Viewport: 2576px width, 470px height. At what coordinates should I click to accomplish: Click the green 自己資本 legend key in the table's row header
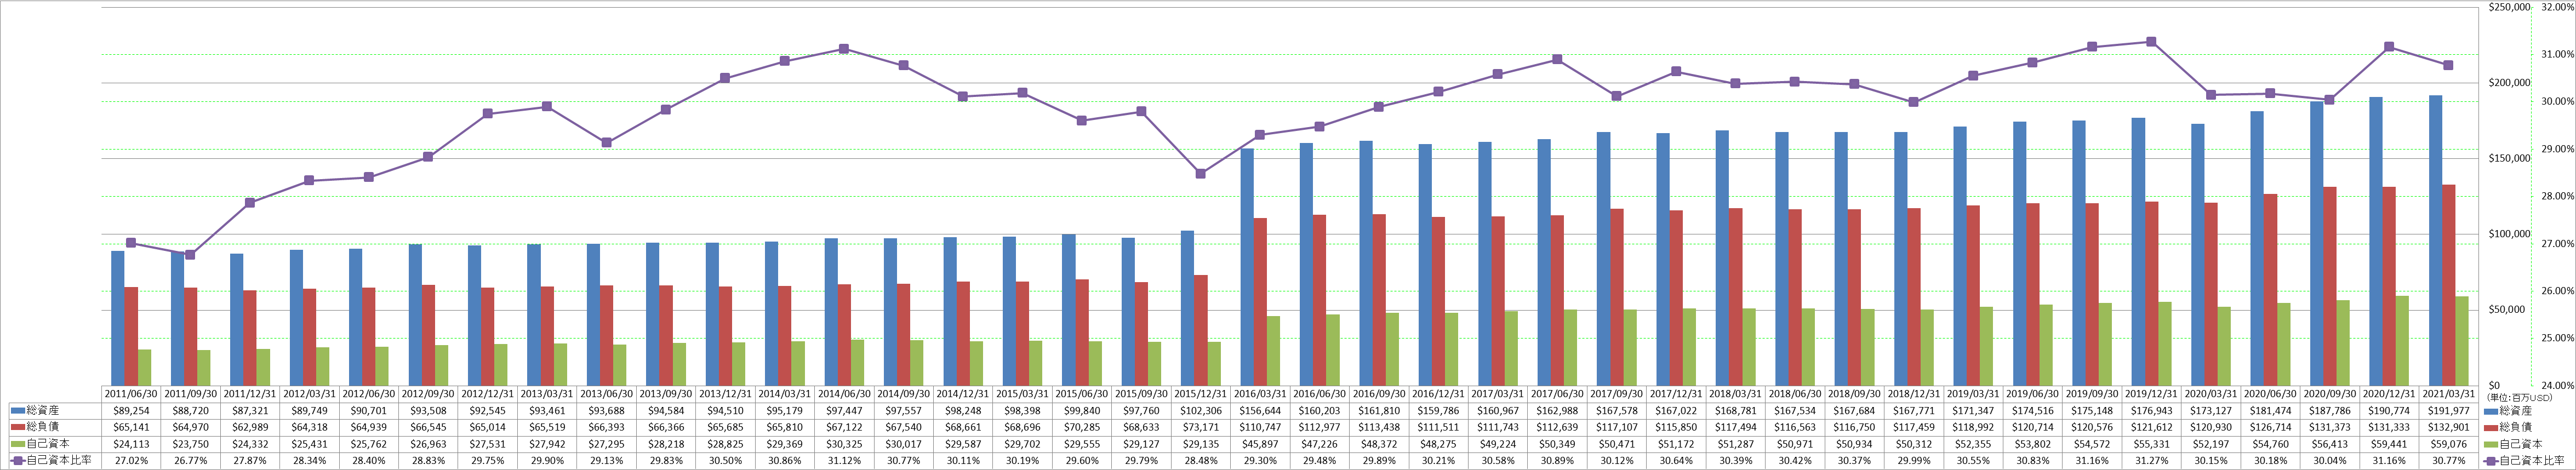coord(18,444)
